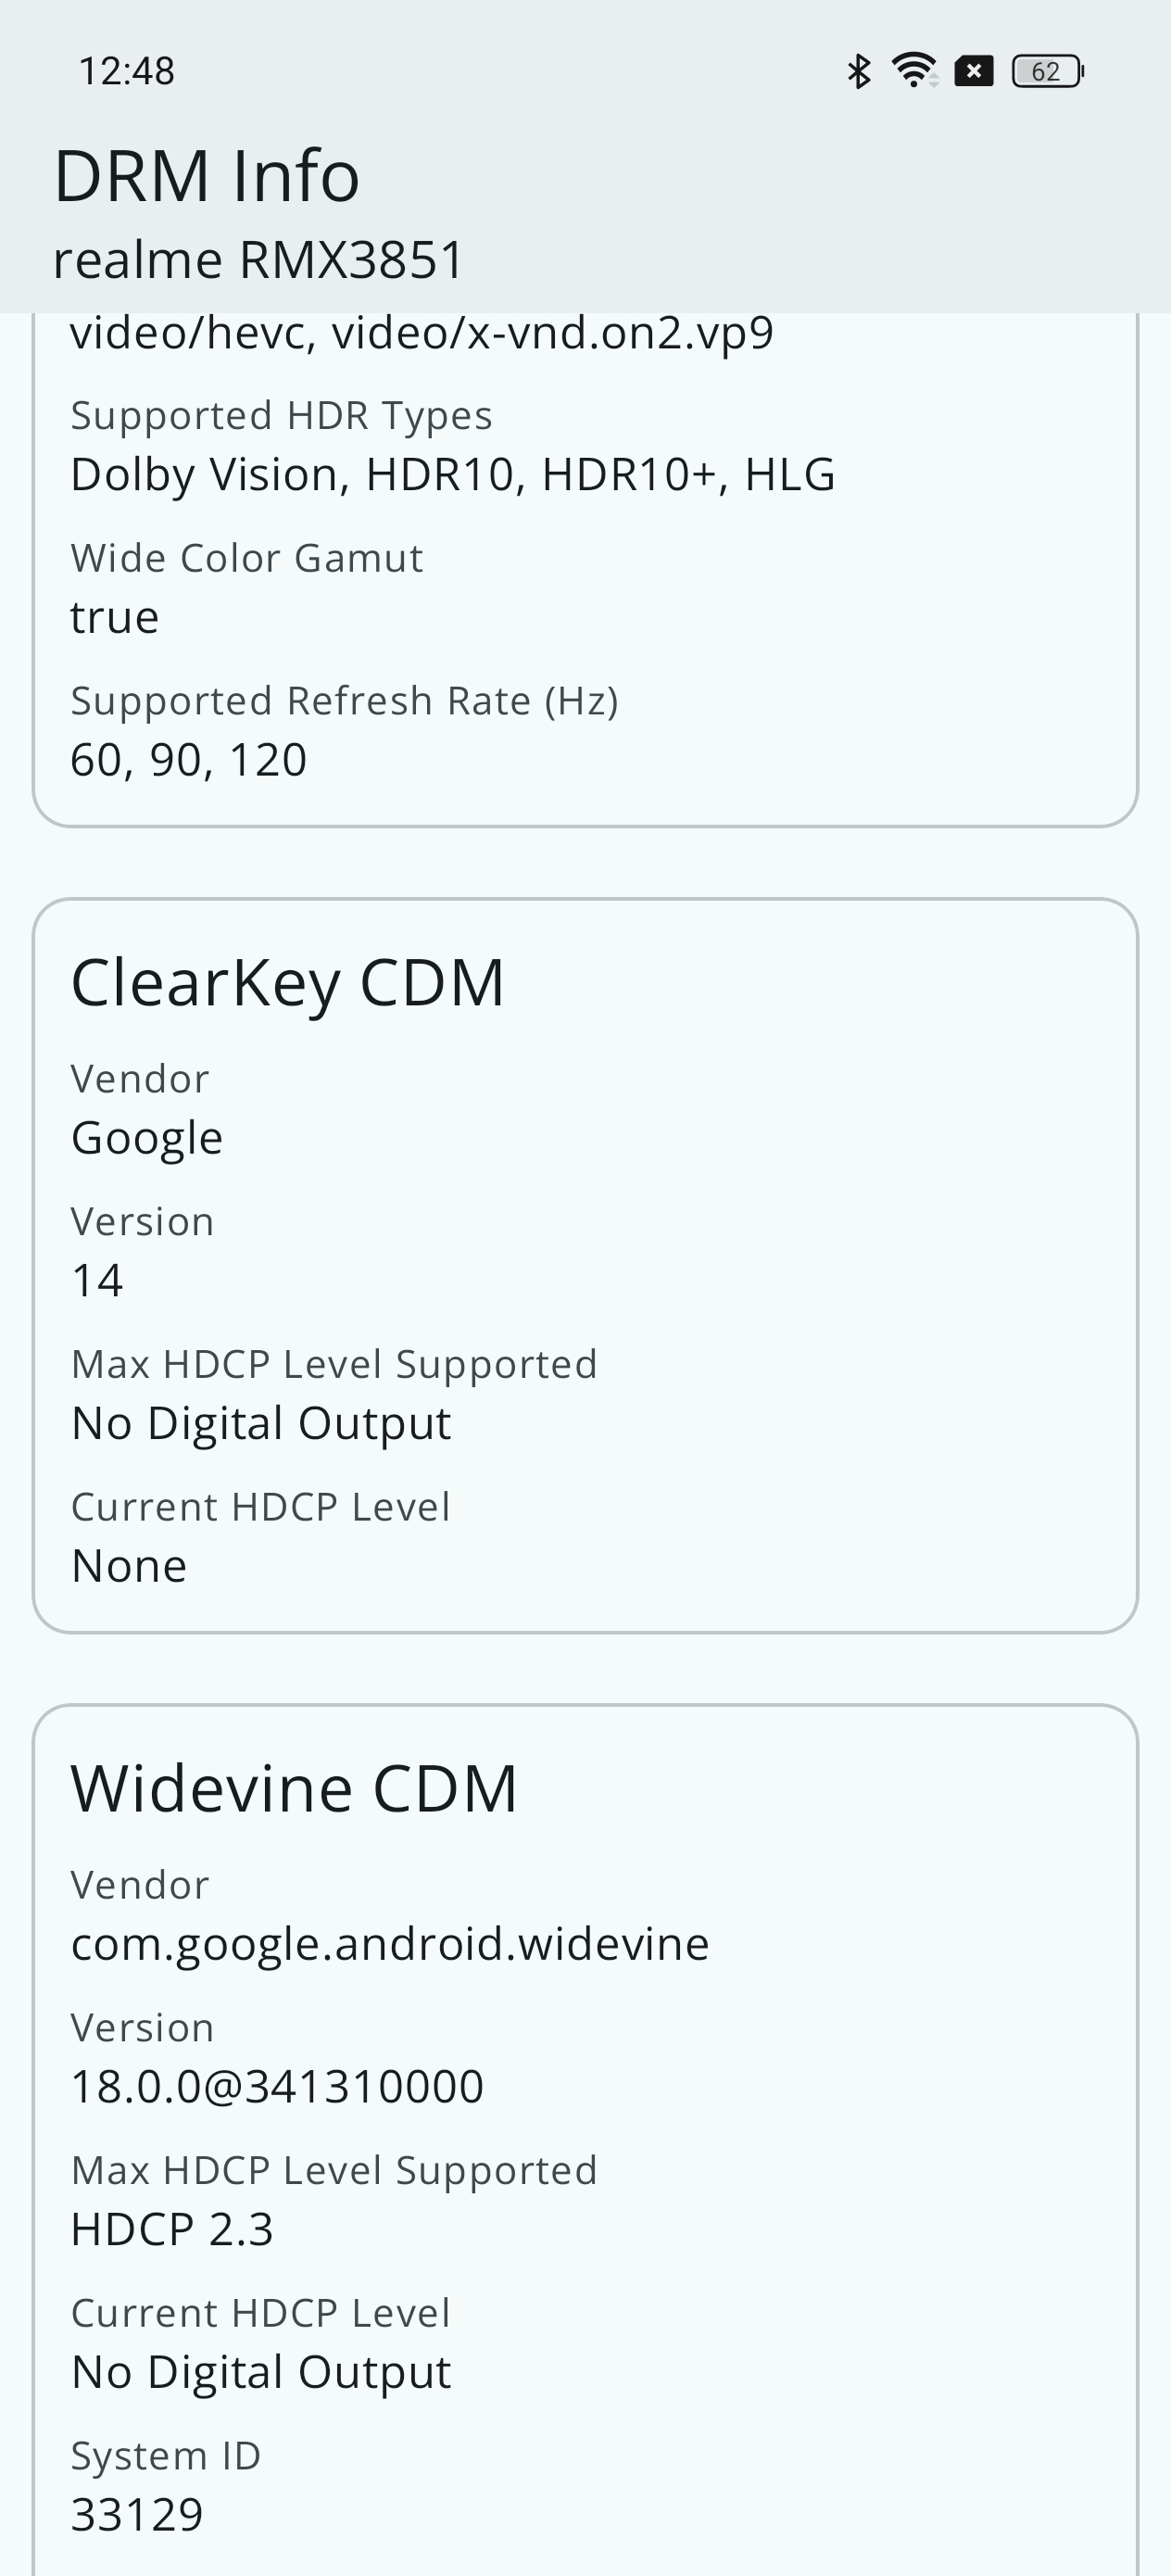Select the realme RMX3851 device subtitle
Image resolution: width=1171 pixels, height=2576 pixels.
tap(259, 260)
